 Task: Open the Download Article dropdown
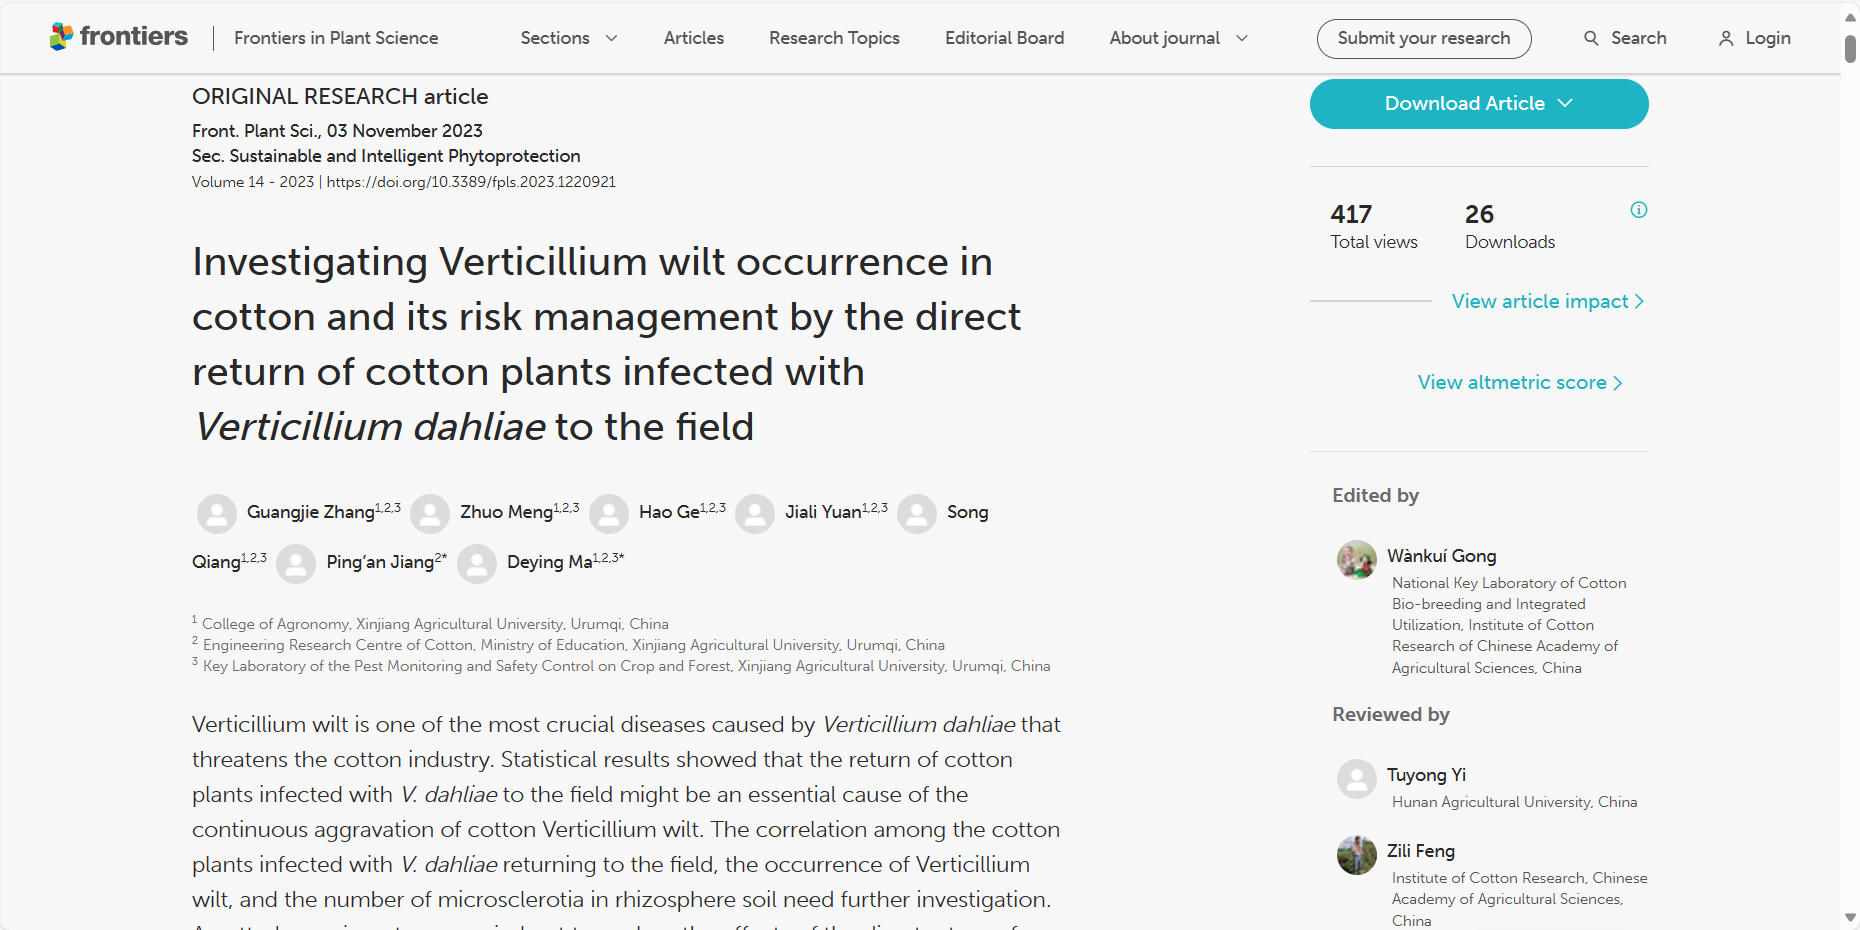(1478, 104)
